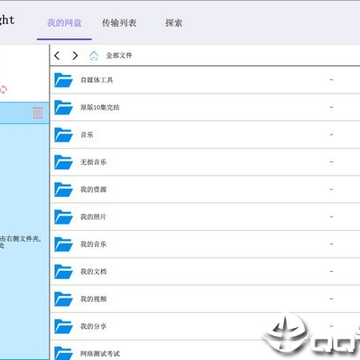Select the 我的照片 folder name
The image size is (360, 360).
coord(93,217)
